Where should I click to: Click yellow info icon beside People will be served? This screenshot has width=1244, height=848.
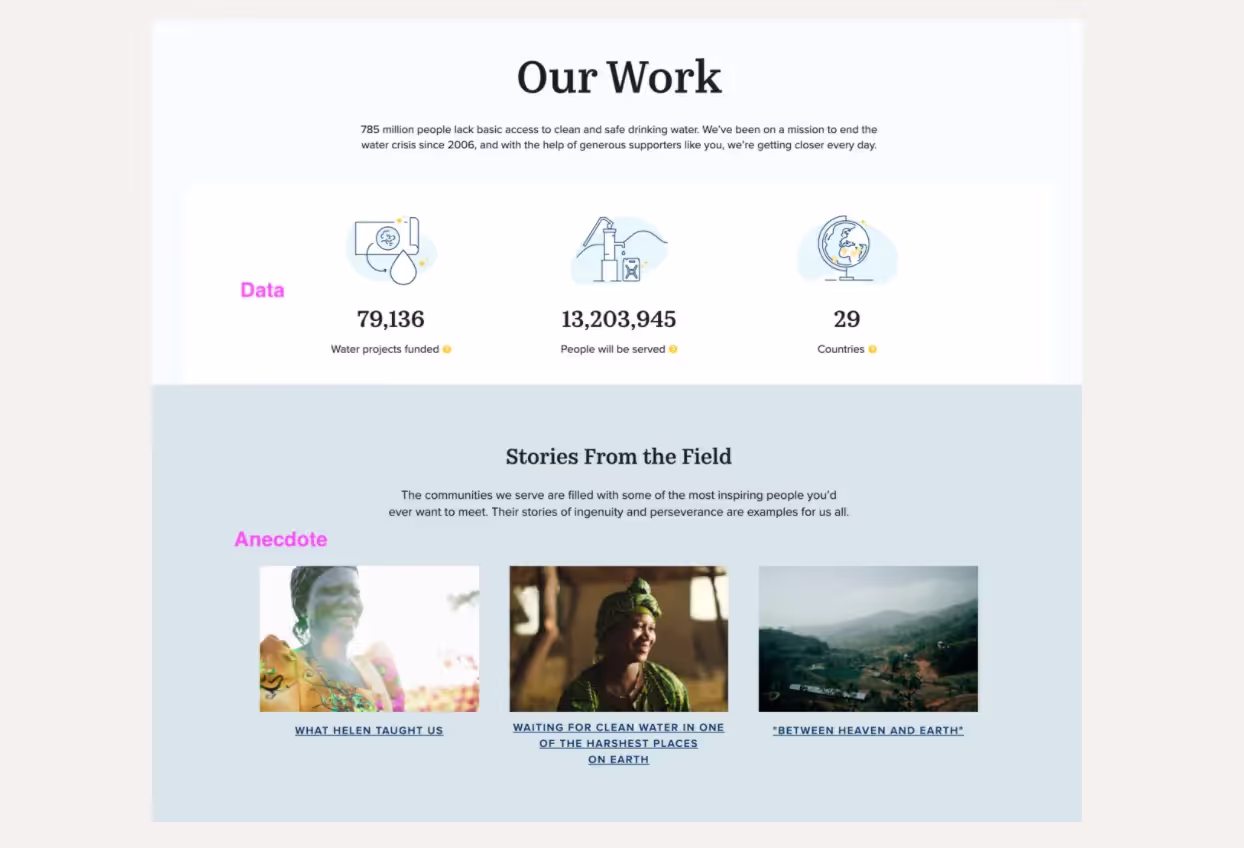point(673,349)
